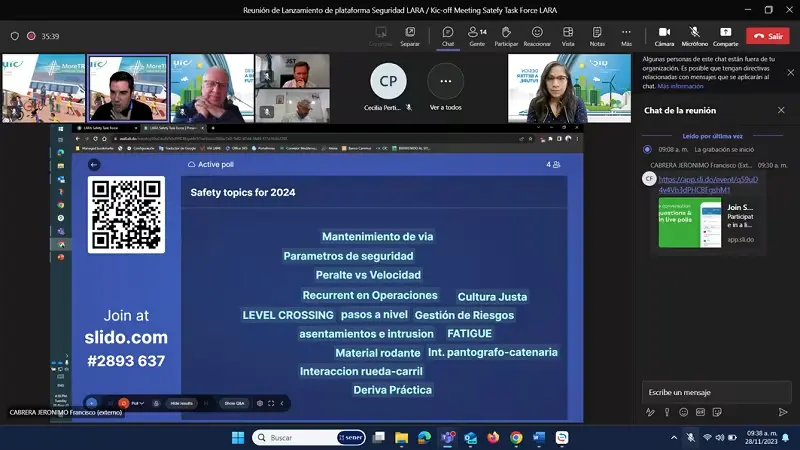Viewport: 800px width, 450px height.
Task: Click the delivery options exclamation icon
Action: [x=667, y=412]
